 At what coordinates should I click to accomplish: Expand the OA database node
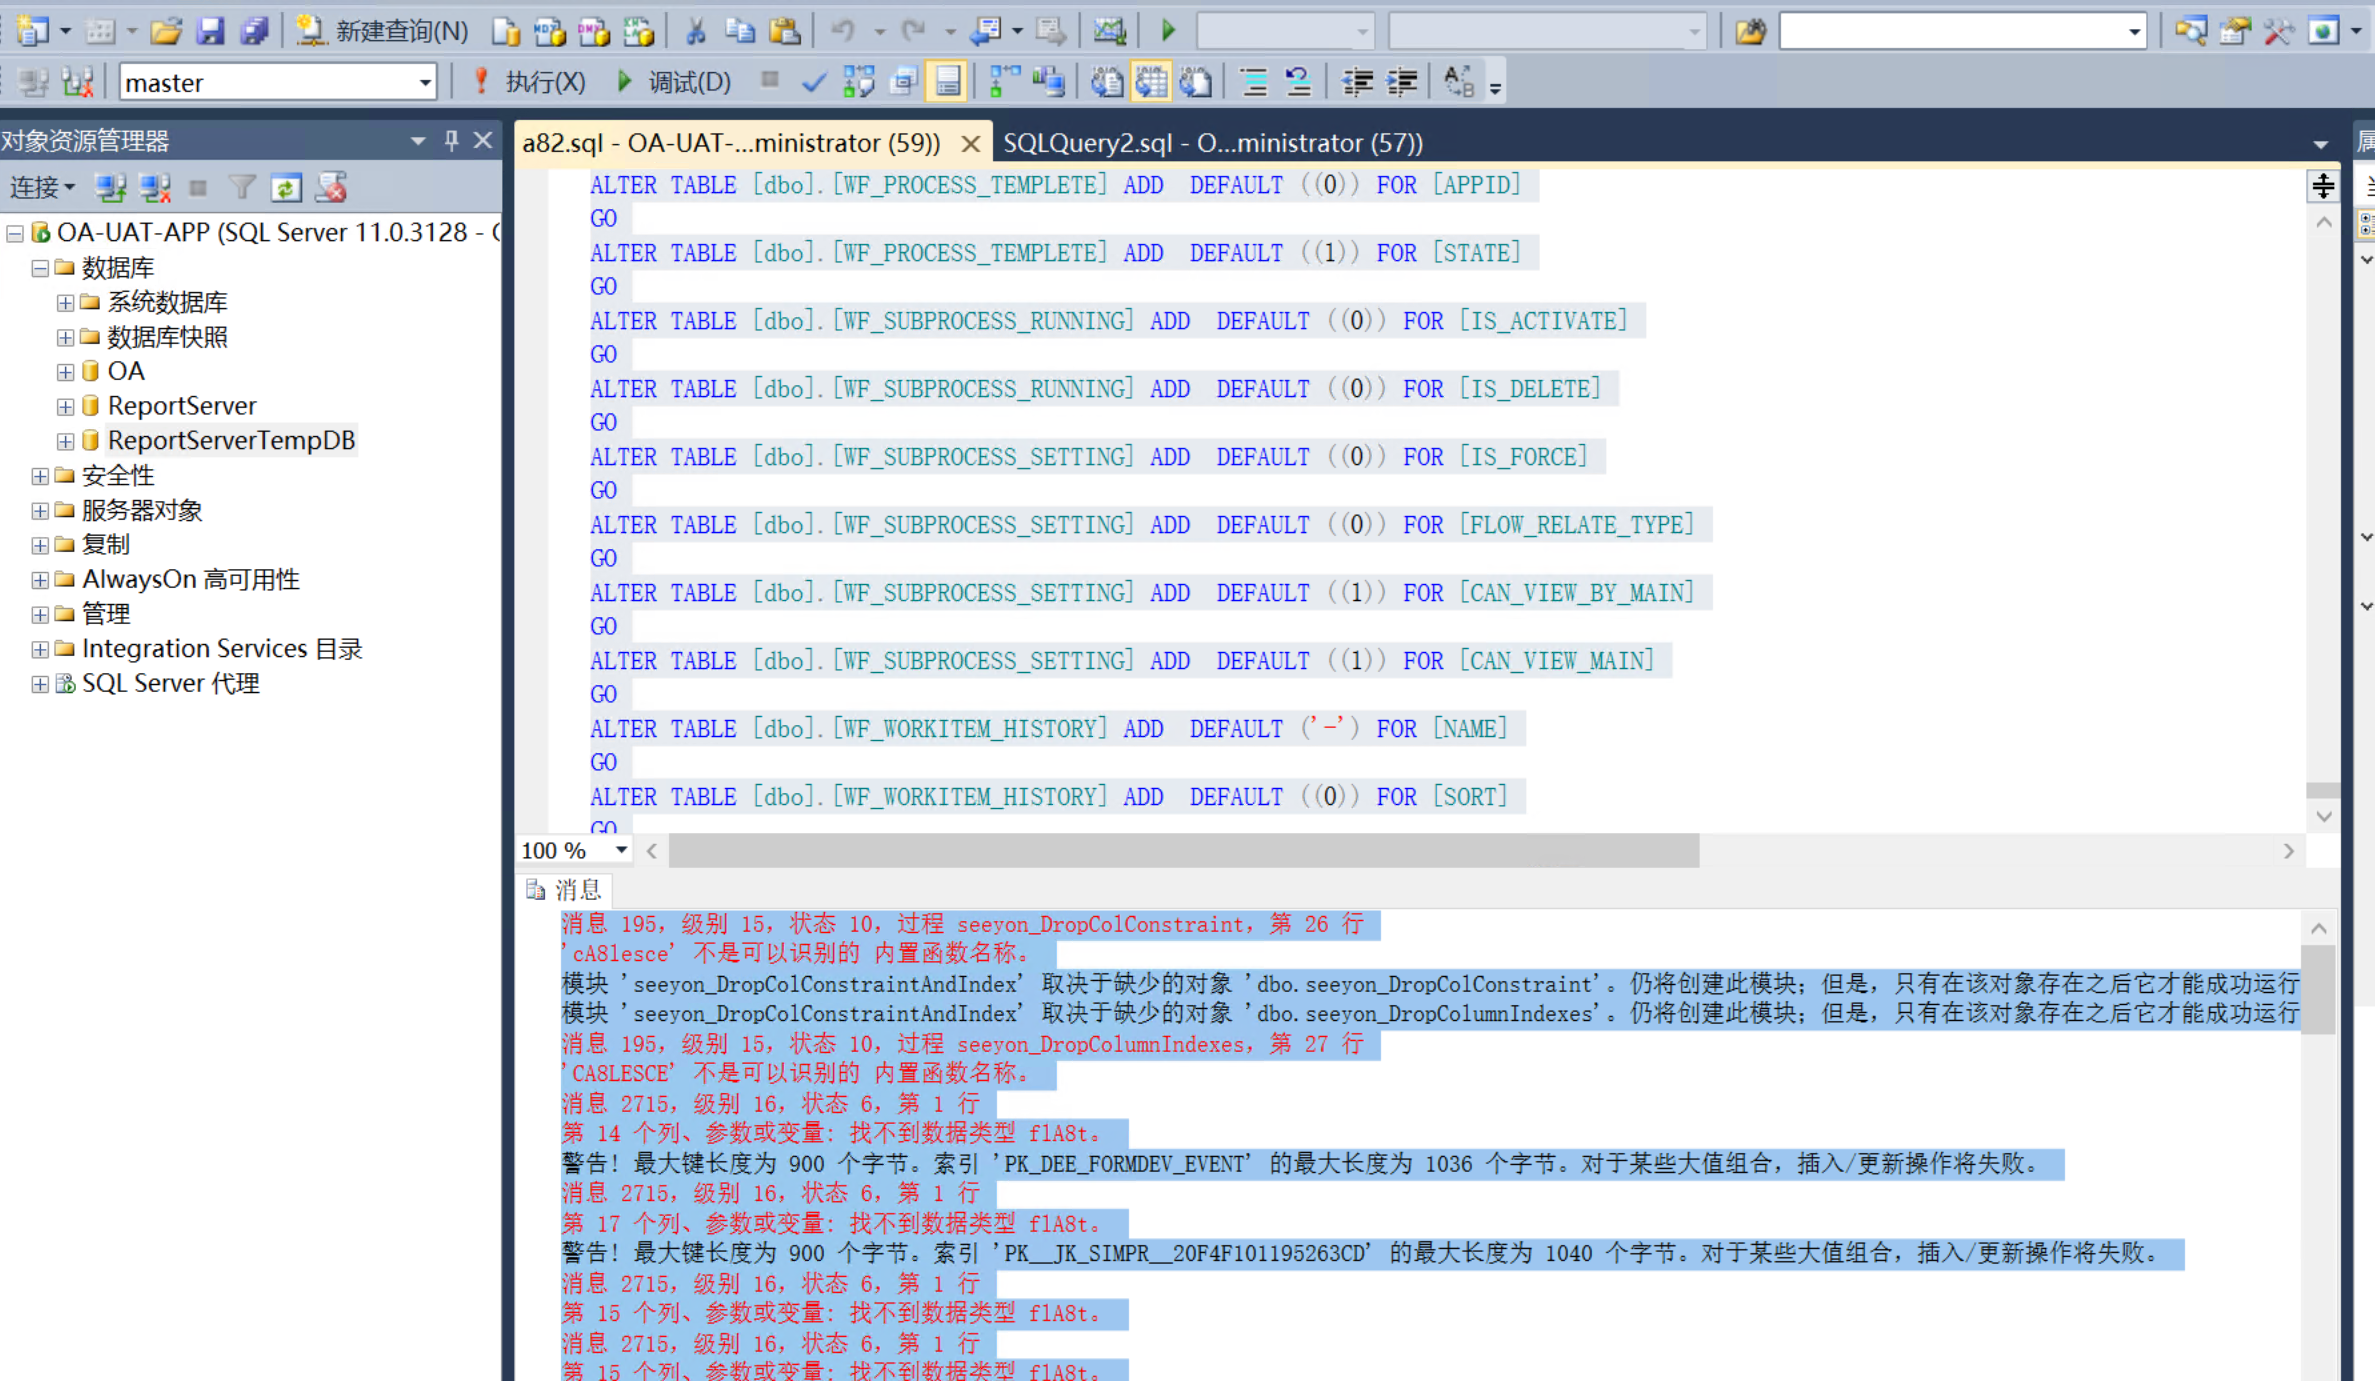65,372
